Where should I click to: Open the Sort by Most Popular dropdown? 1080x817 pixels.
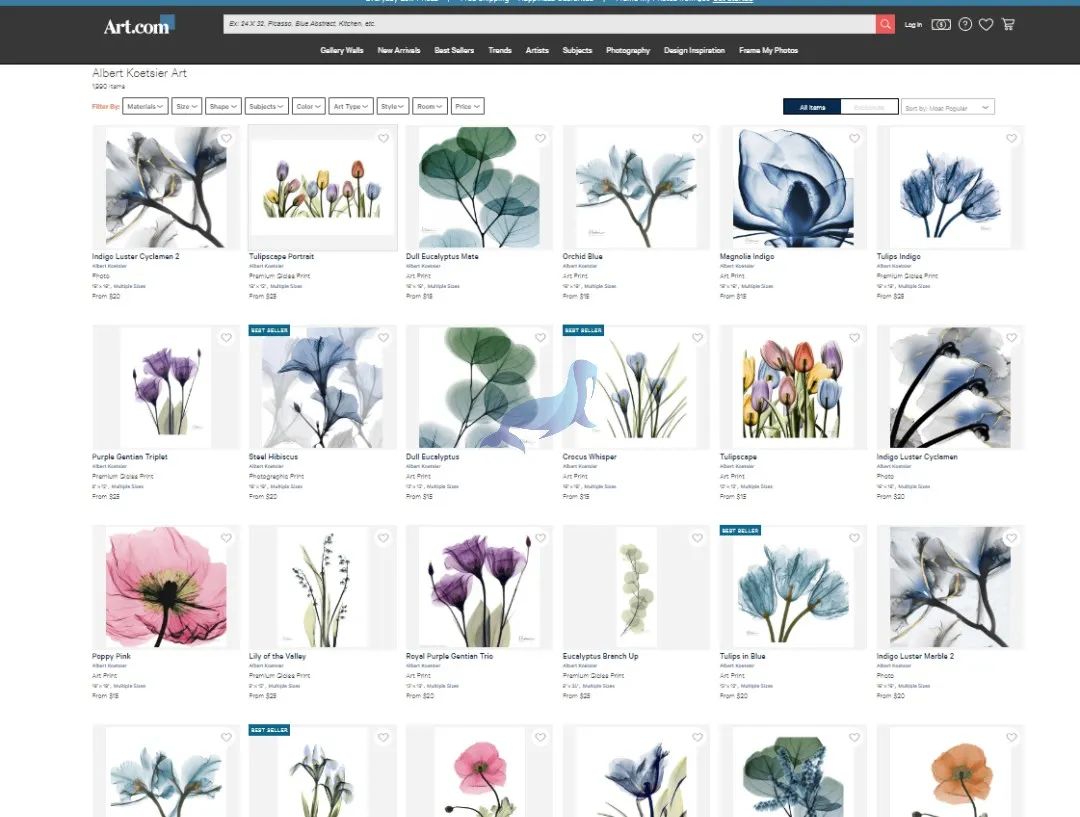tap(948, 107)
